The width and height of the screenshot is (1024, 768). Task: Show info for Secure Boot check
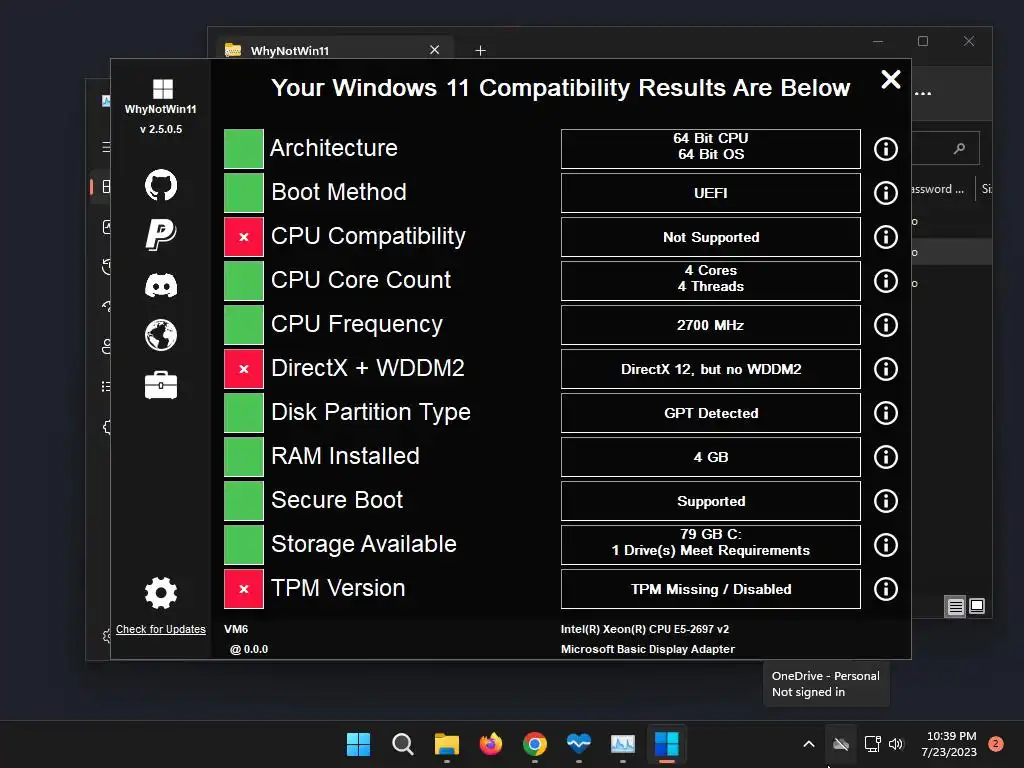[x=886, y=501]
